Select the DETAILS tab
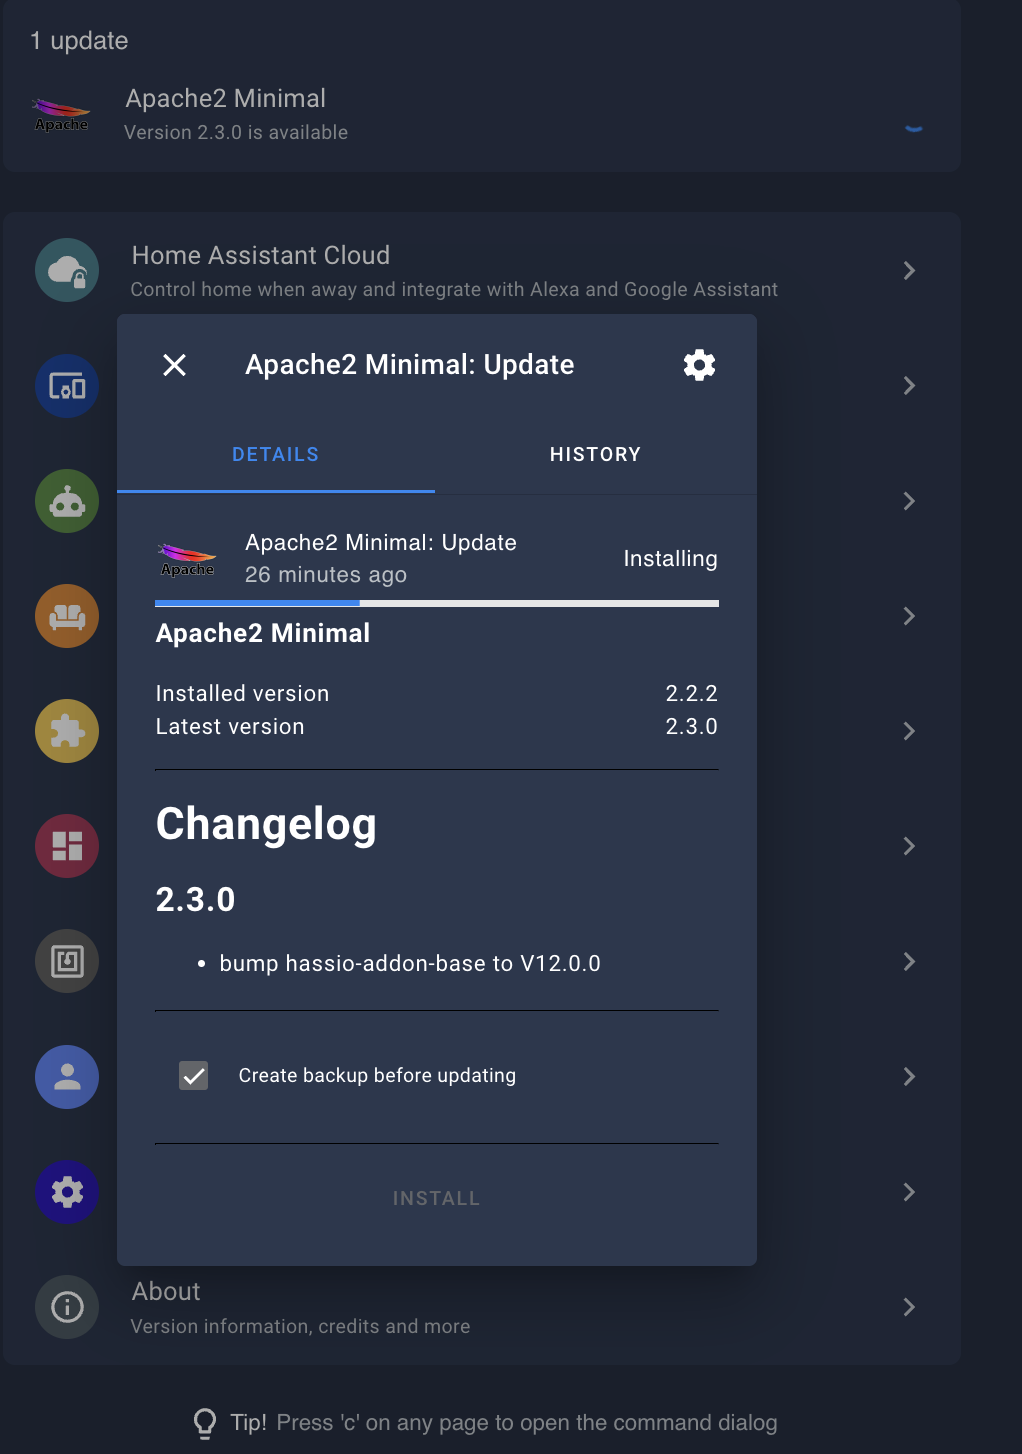 point(275,454)
